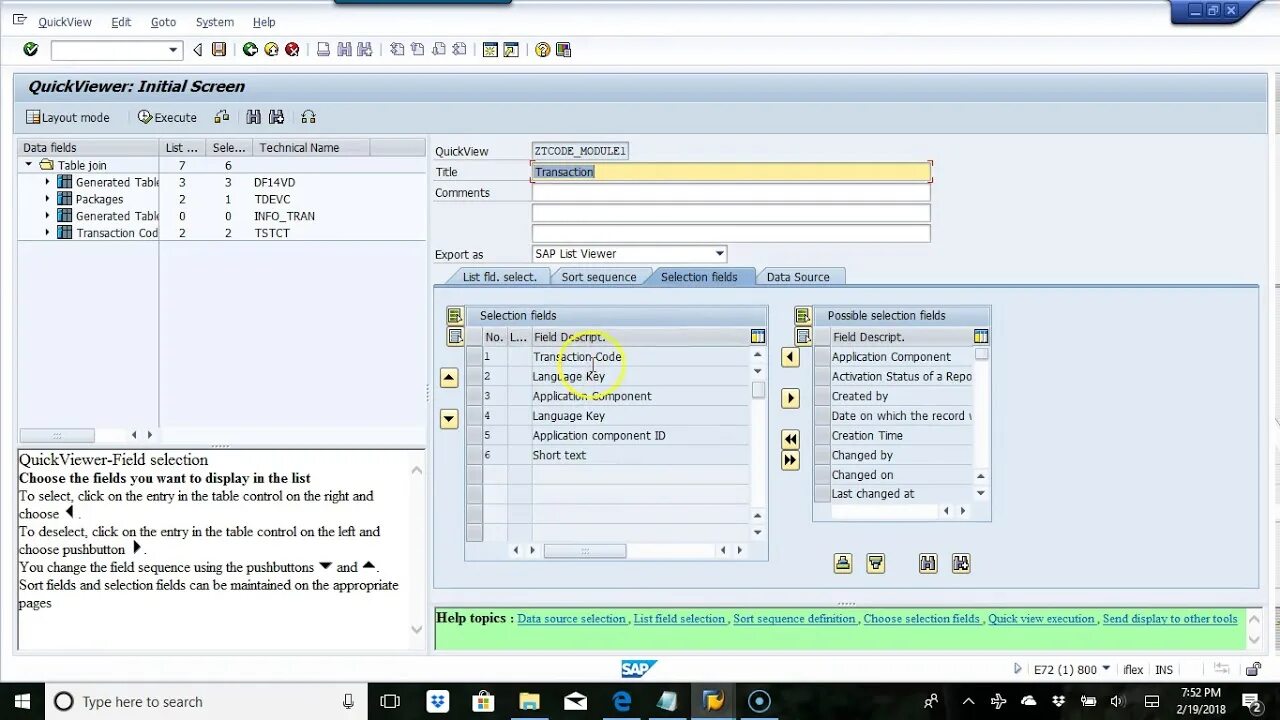The height and width of the screenshot is (720, 1280).
Task: Click the First page icon in standard toolbar
Action: (397, 49)
